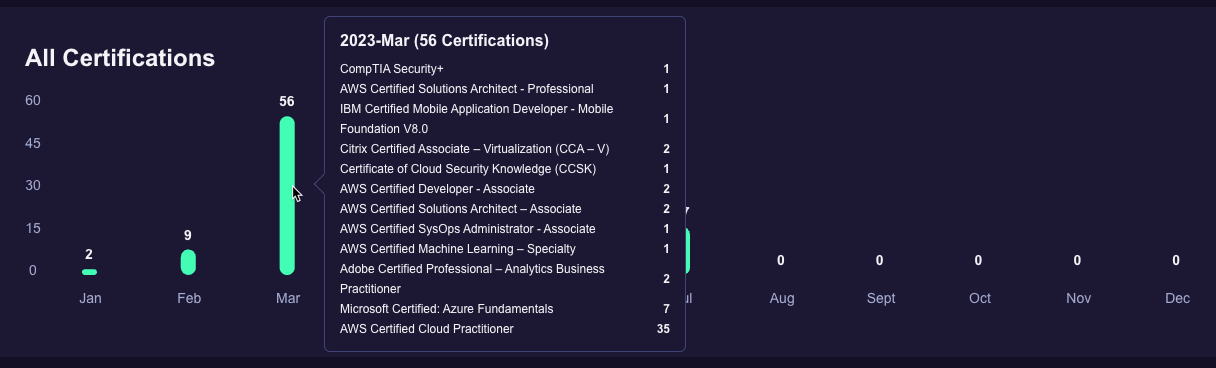Click the March bar with 56 certifications
The width and height of the screenshot is (1216, 368).
[287, 196]
